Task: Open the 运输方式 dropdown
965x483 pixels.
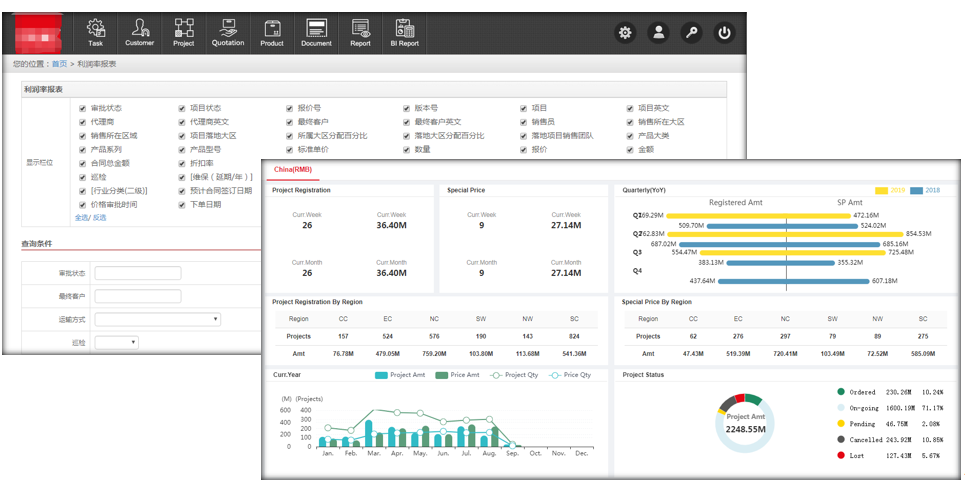Action: coord(158,319)
